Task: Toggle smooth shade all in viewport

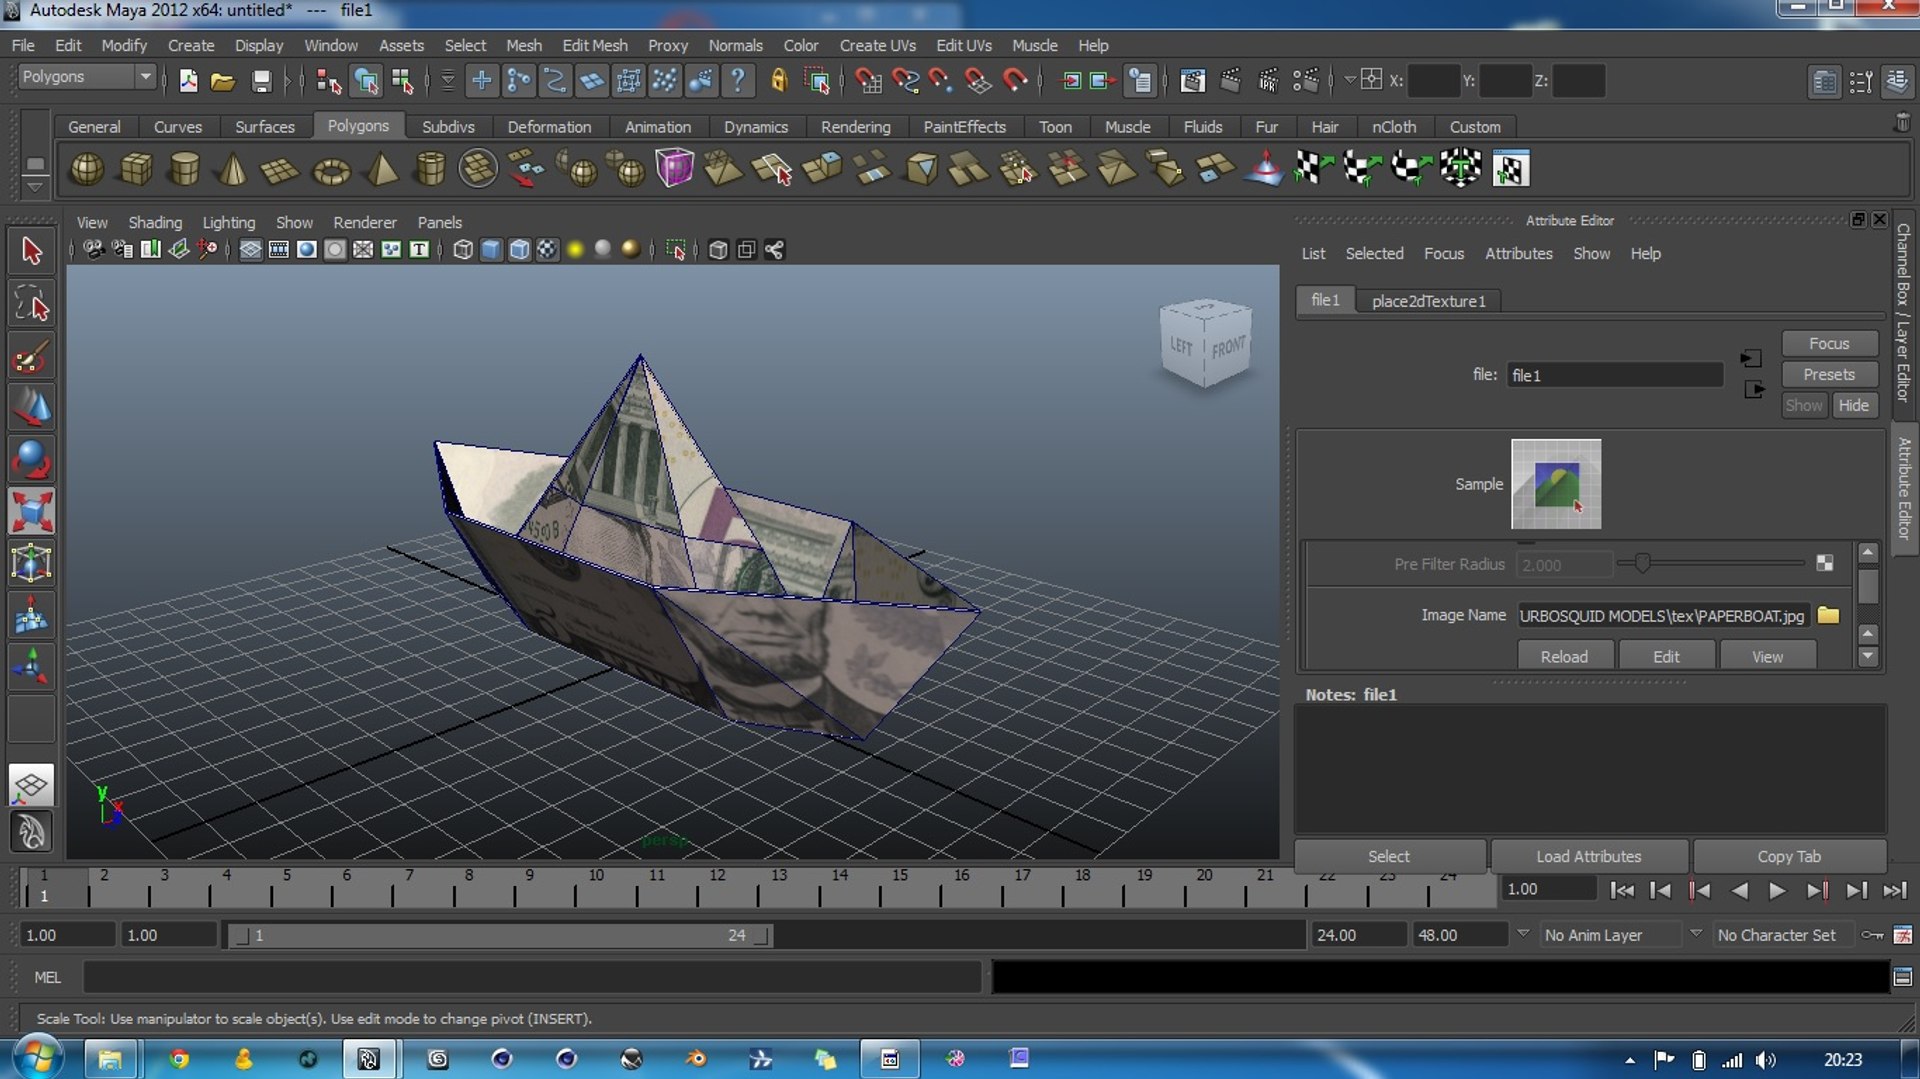Action: pos(491,250)
